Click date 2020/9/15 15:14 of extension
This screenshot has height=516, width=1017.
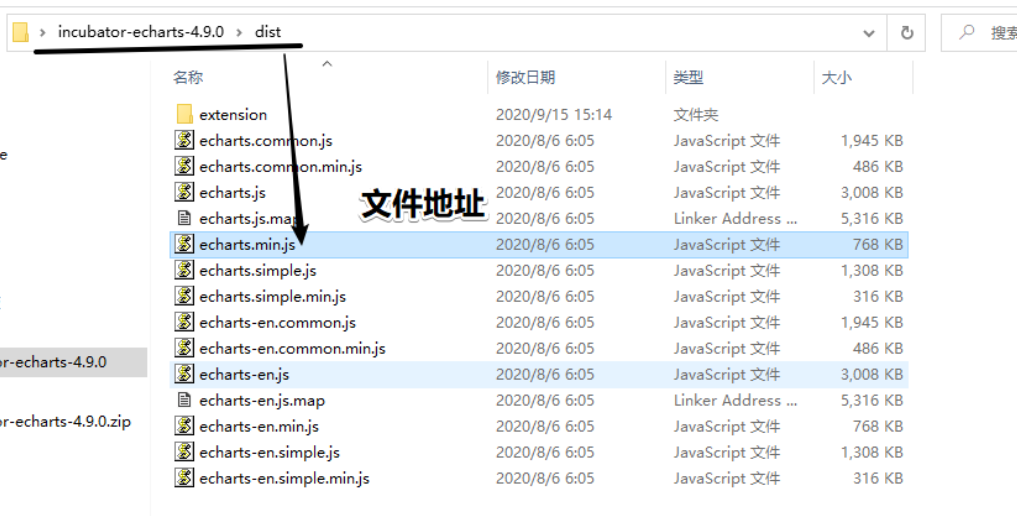coord(553,115)
